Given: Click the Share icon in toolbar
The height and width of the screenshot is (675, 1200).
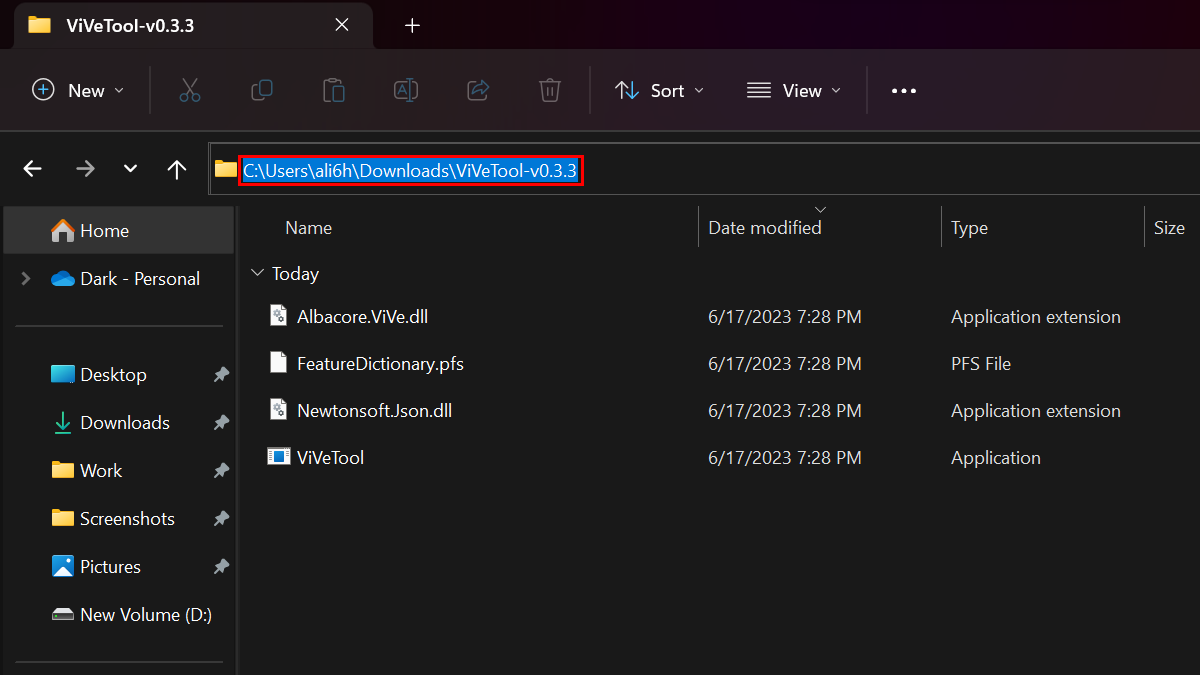Looking at the screenshot, I should pyautogui.click(x=478, y=90).
